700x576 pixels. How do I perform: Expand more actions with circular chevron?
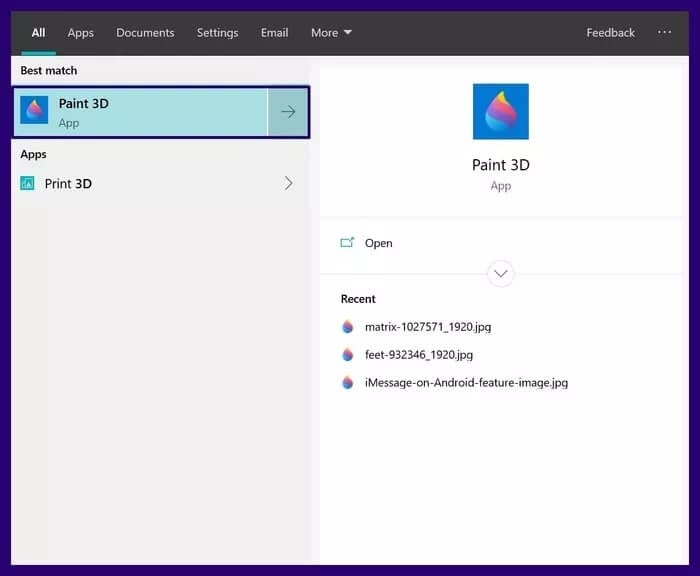[x=500, y=274]
